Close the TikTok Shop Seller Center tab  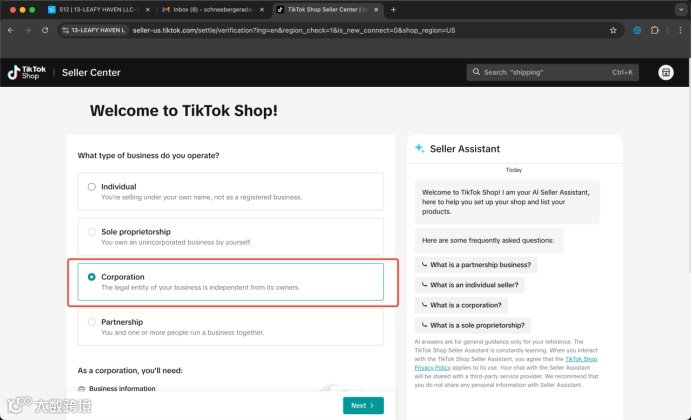[x=376, y=10]
